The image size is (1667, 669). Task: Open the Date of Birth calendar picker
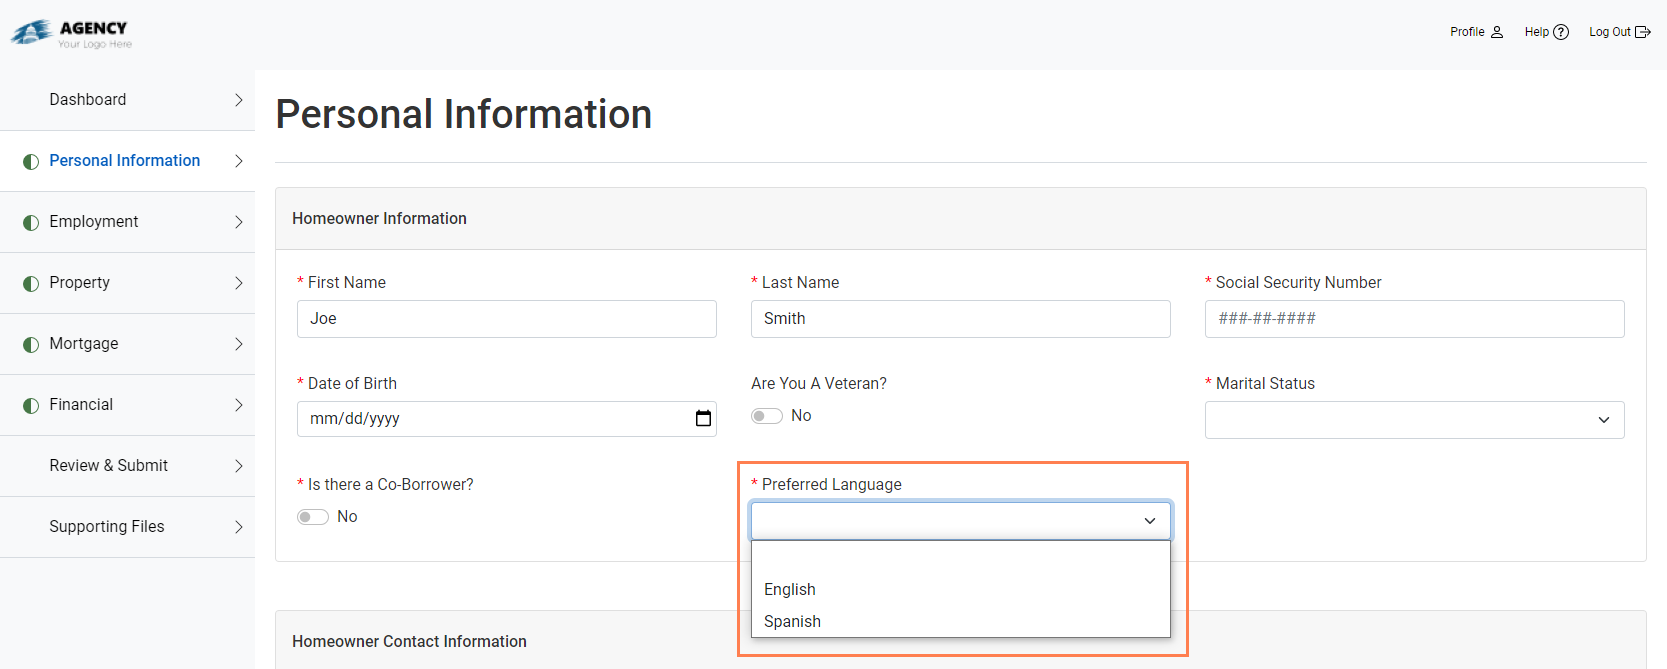[x=703, y=419]
